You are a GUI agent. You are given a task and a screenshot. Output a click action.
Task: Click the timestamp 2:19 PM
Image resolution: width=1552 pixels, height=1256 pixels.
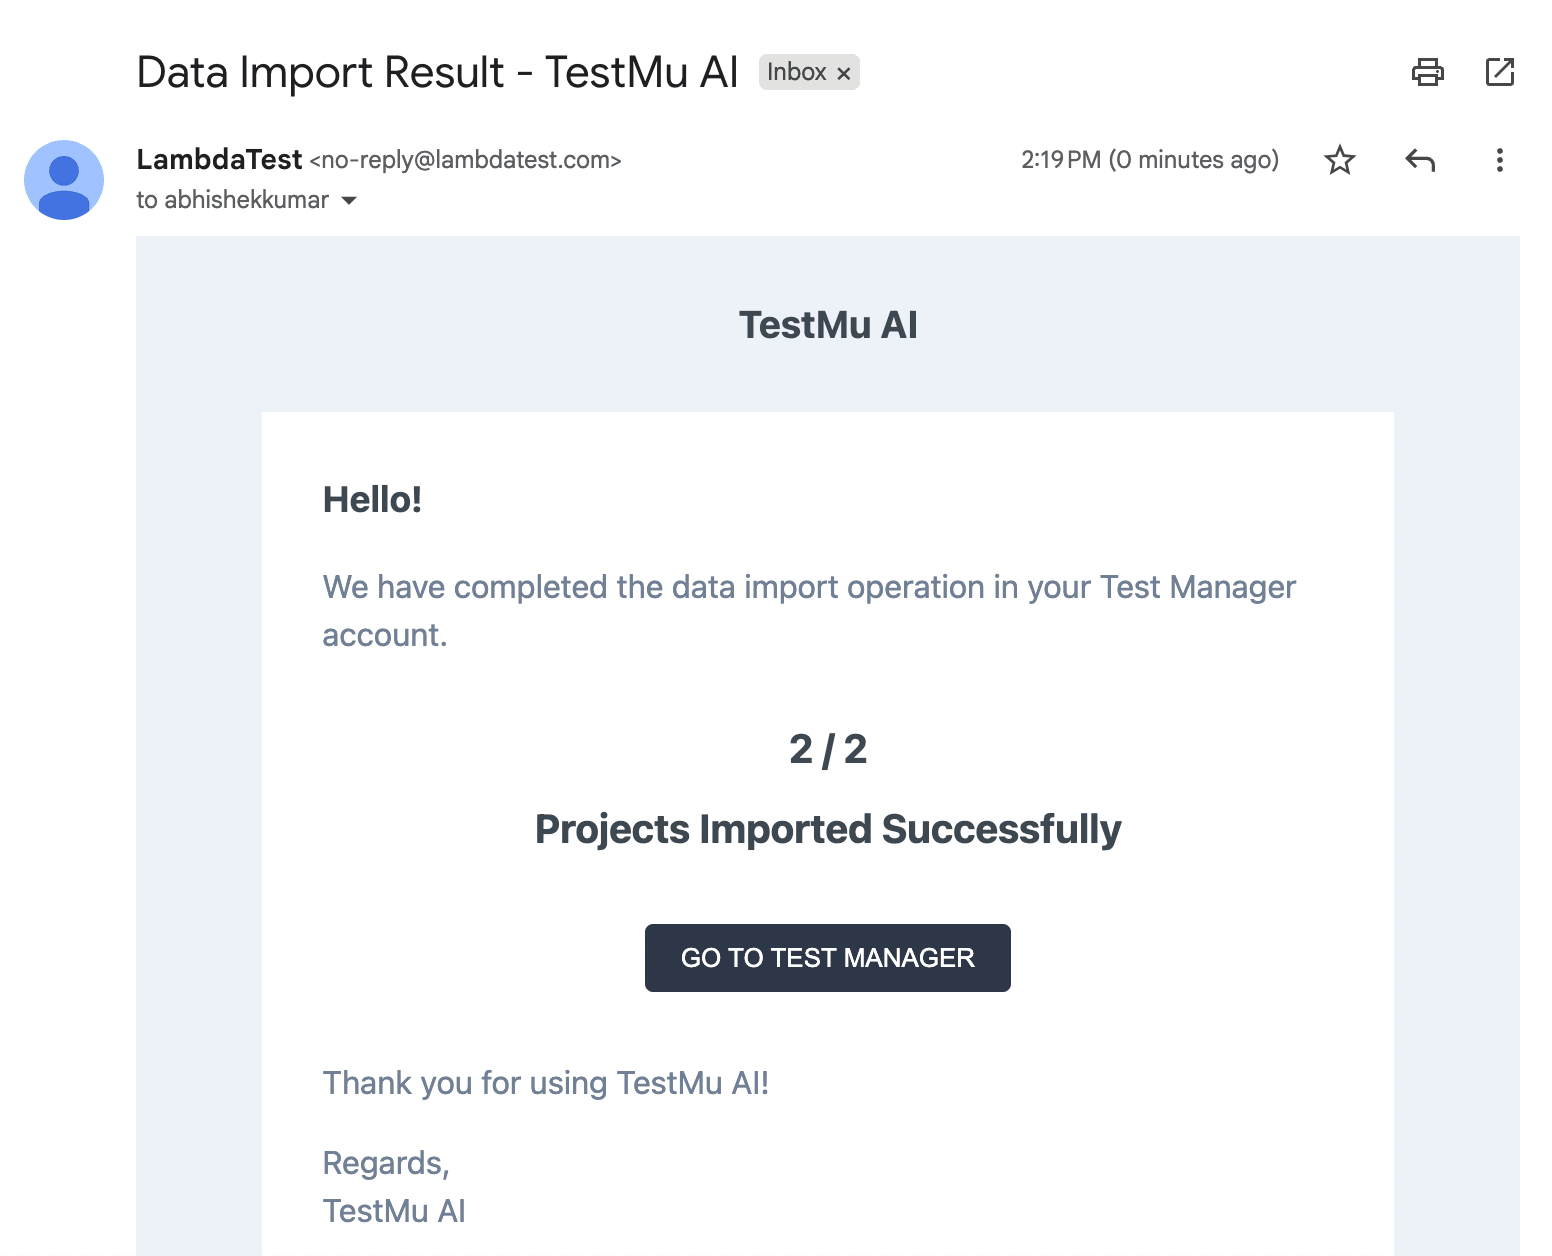click(x=1062, y=159)
